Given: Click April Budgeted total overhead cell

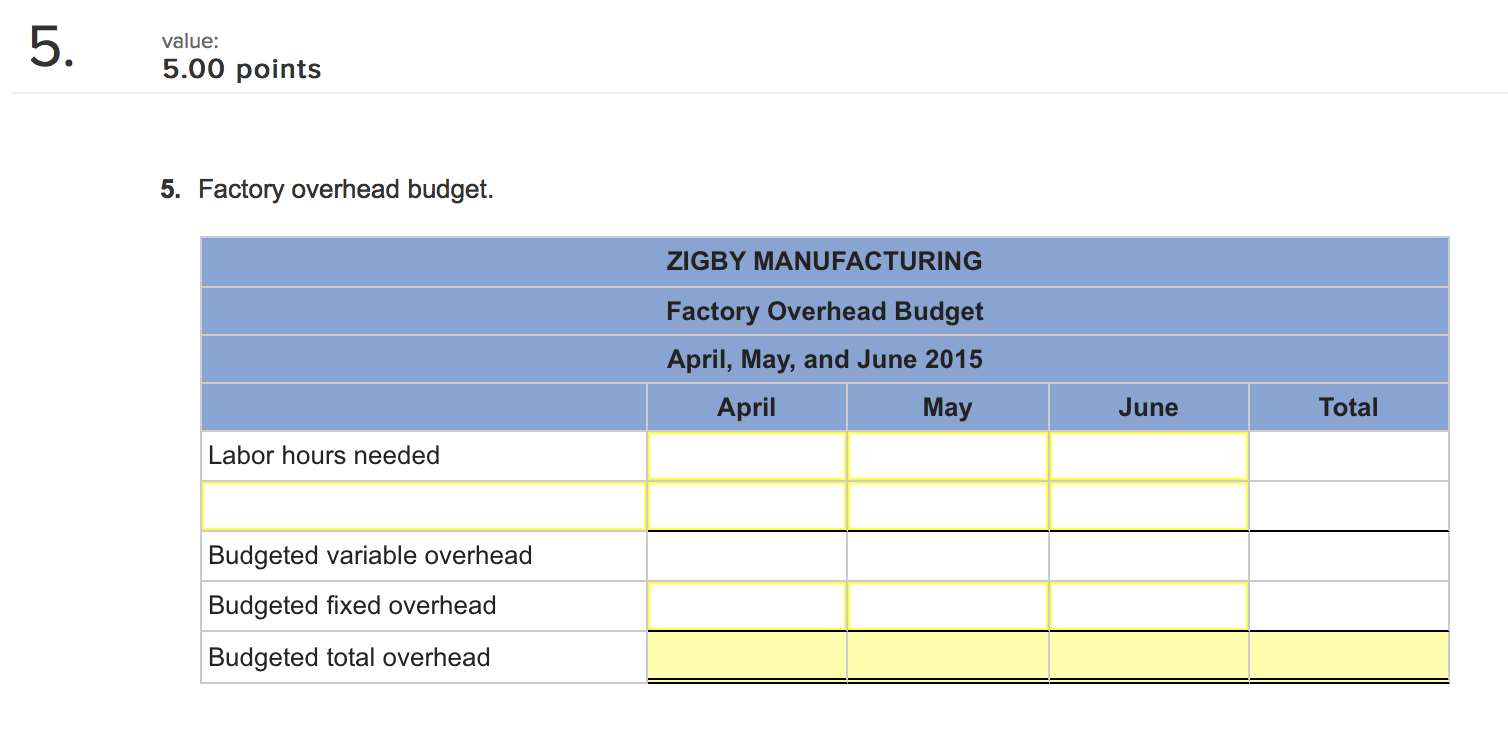Looking at the screenshot, I should [x=747, y=657].
